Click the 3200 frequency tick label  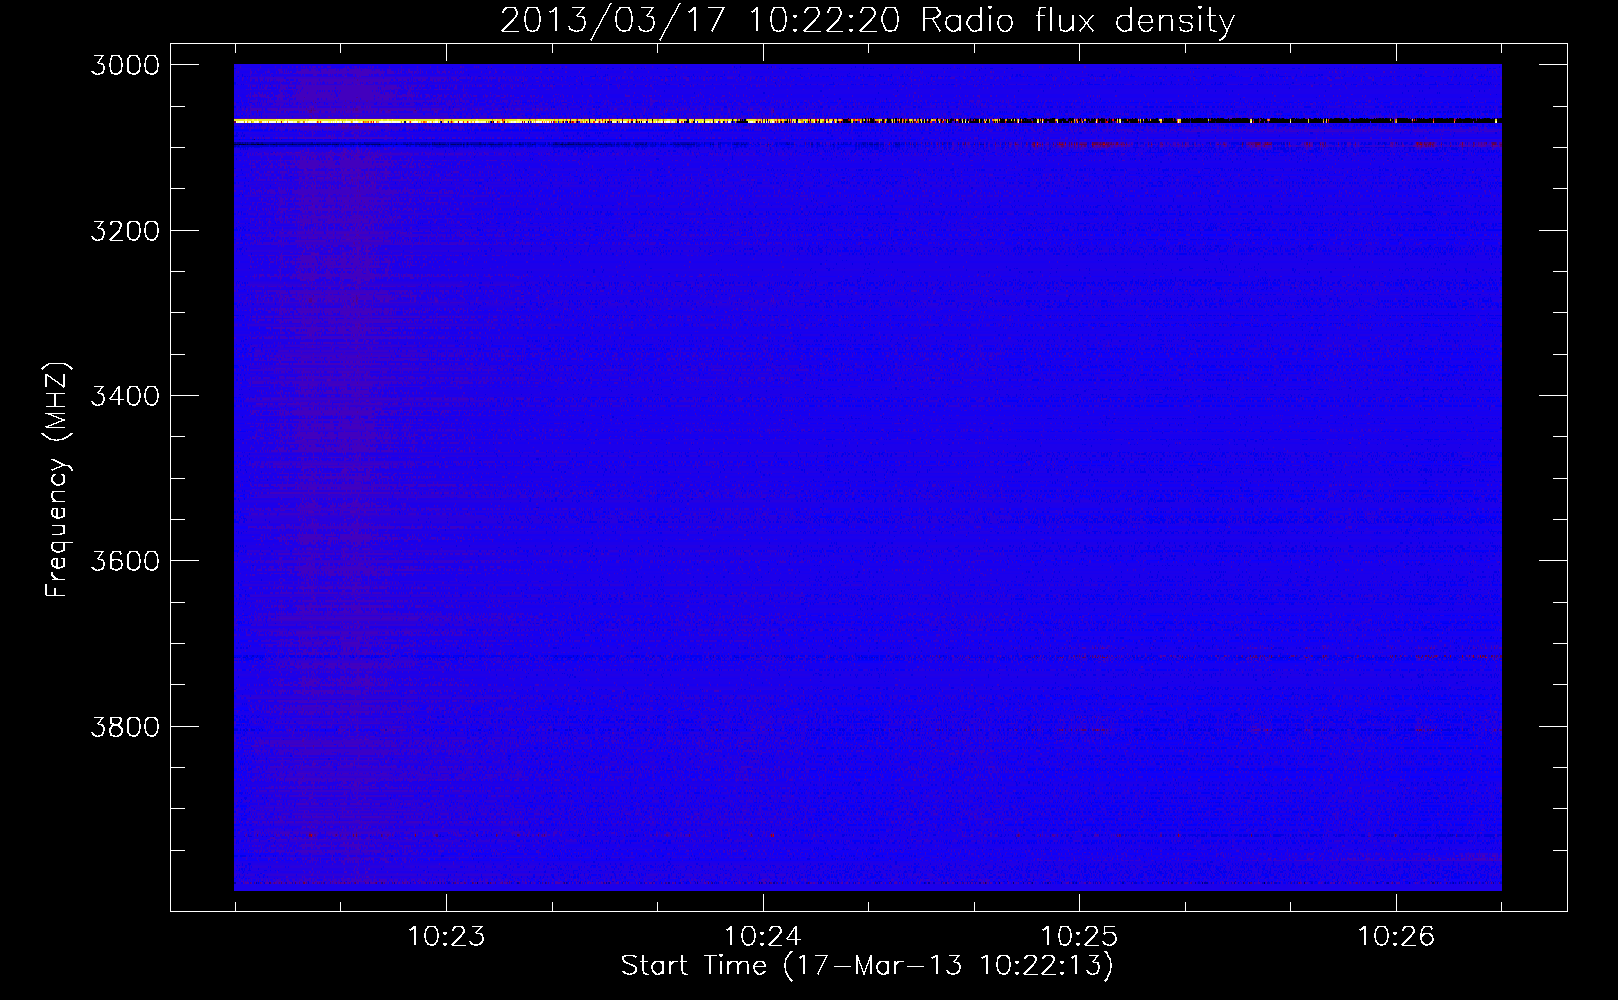[125, 231]
